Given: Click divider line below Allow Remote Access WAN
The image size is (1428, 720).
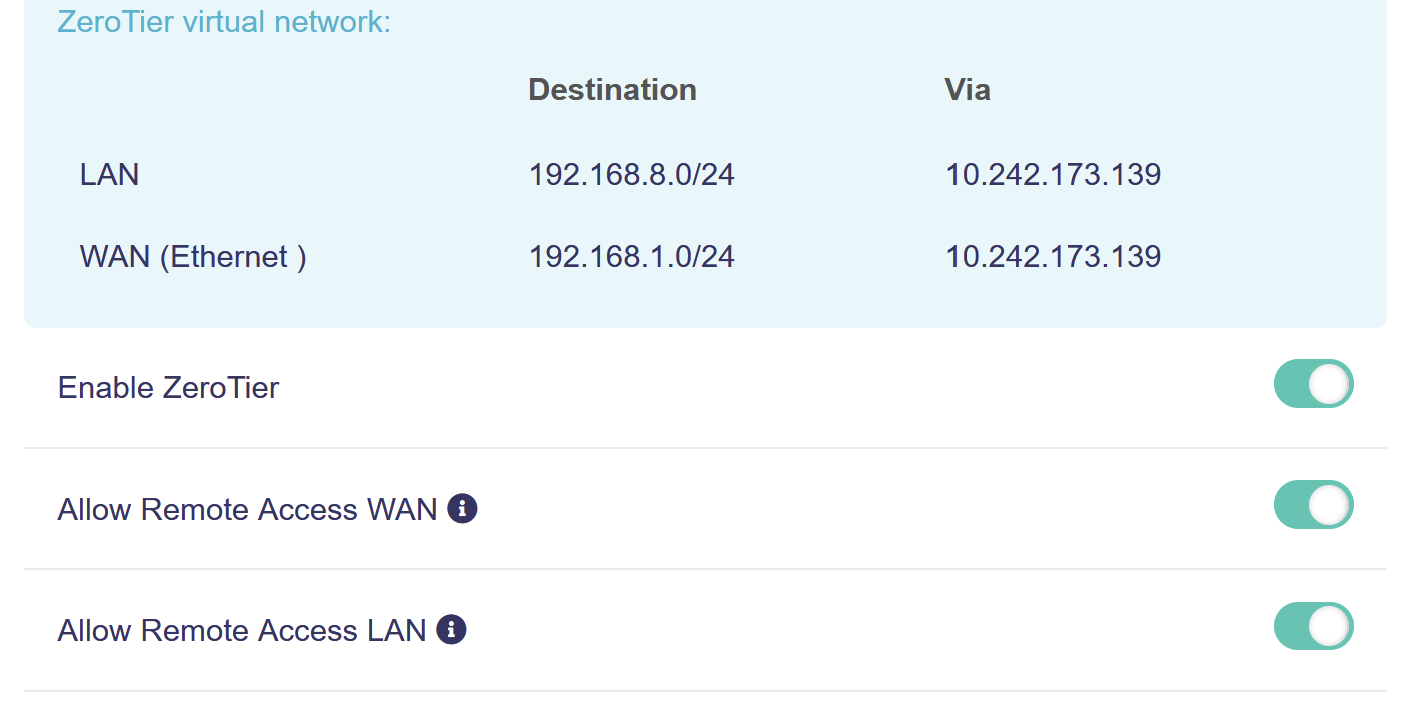Looking at the screenshot, I should pyautogui.click(x=705, y=569).
